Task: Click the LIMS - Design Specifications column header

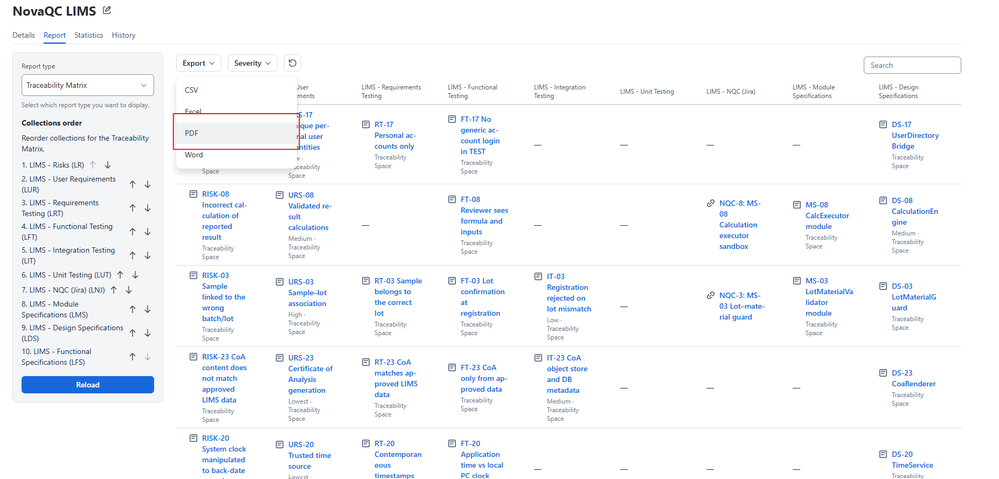Action: (x=900, y=92)
